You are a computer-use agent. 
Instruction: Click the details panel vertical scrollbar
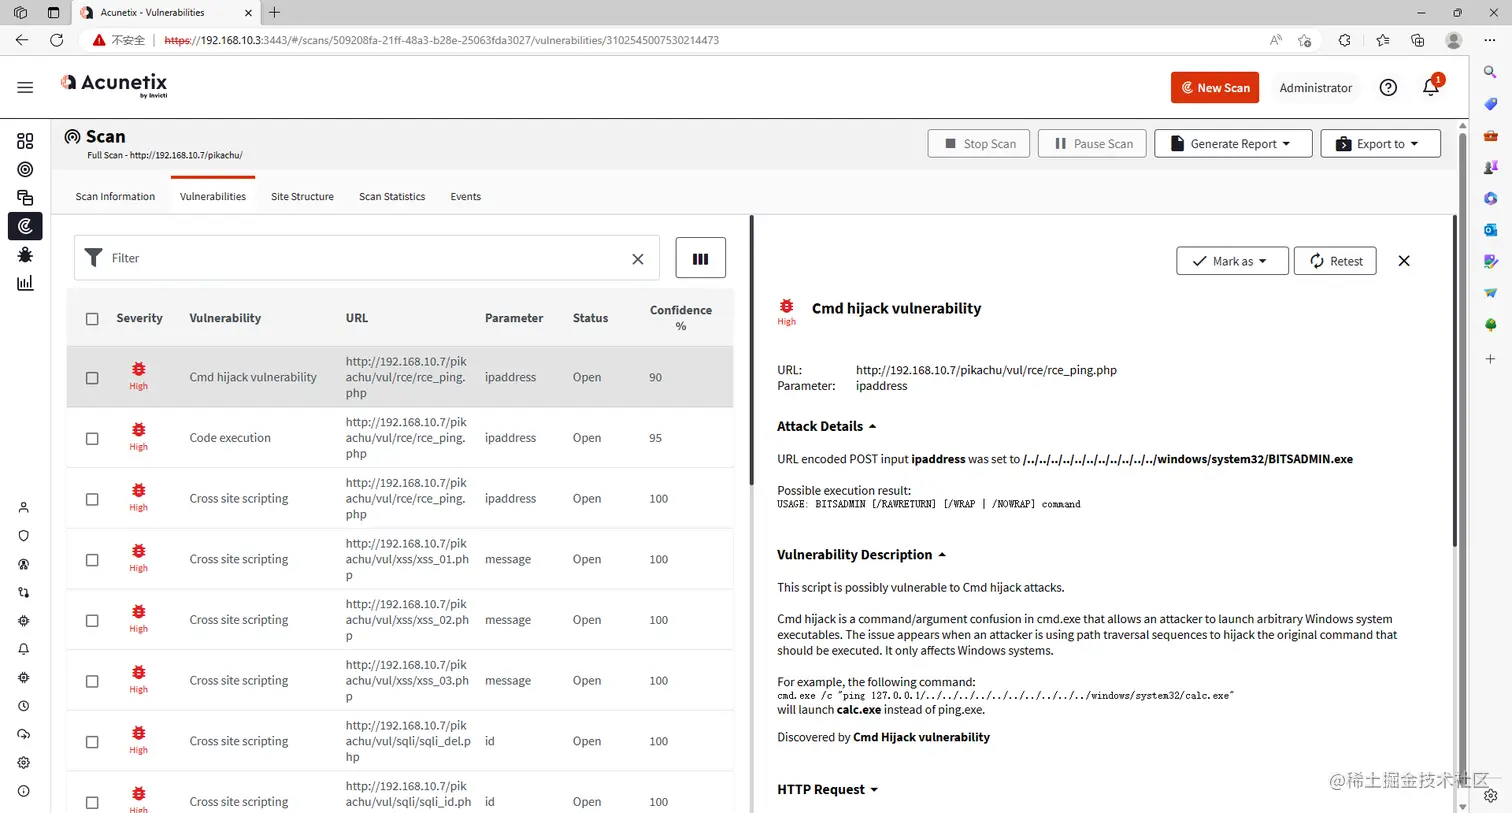pyautogui.click(x=1455, y=380)
